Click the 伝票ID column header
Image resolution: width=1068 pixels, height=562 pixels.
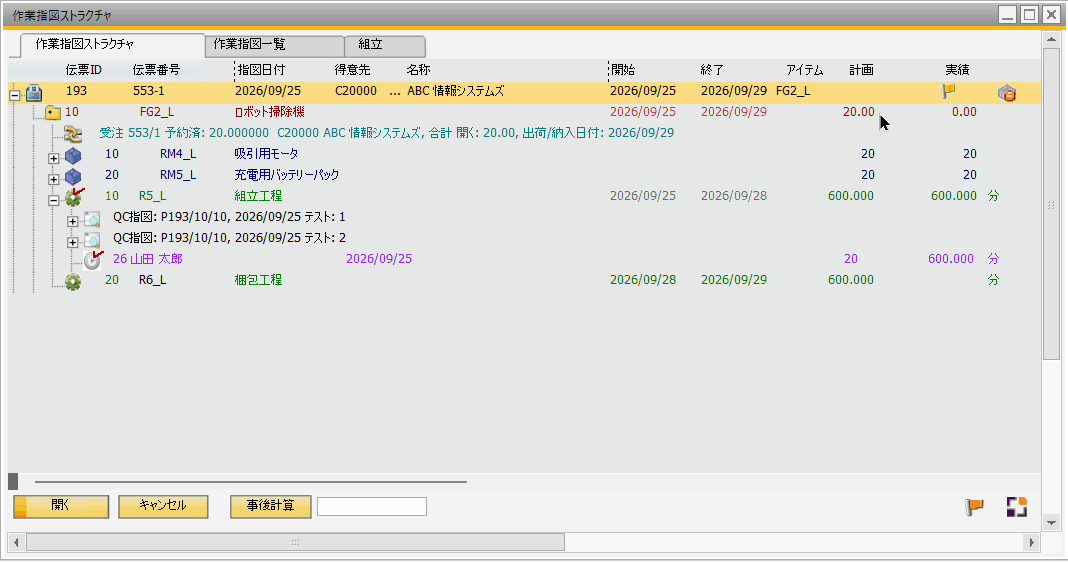tap(84, 70)
